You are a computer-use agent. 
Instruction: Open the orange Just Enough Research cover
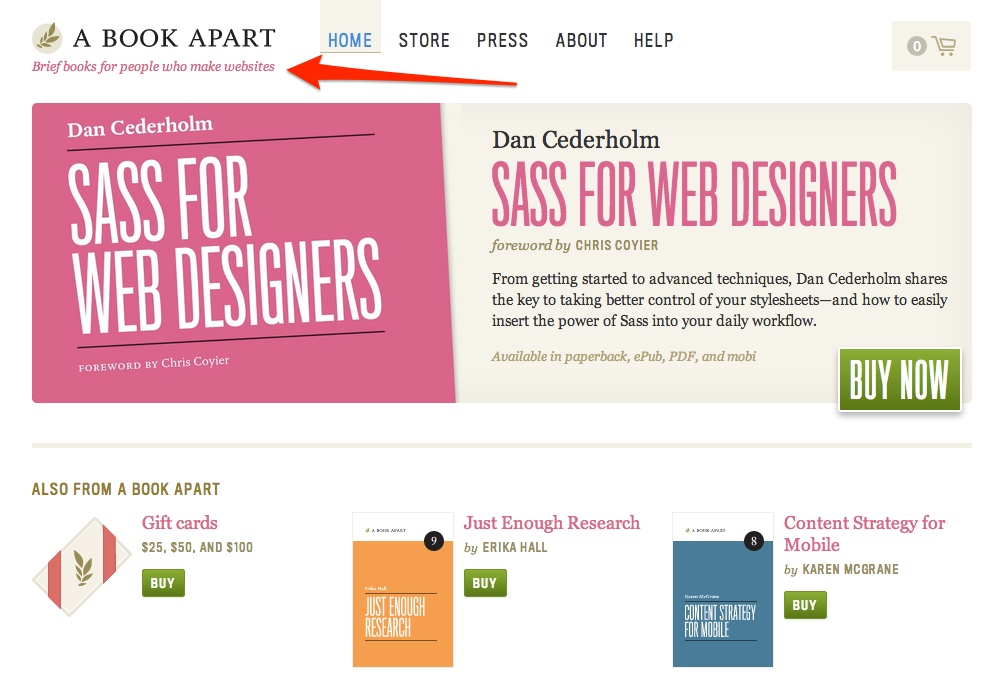(x=403, y=590)
